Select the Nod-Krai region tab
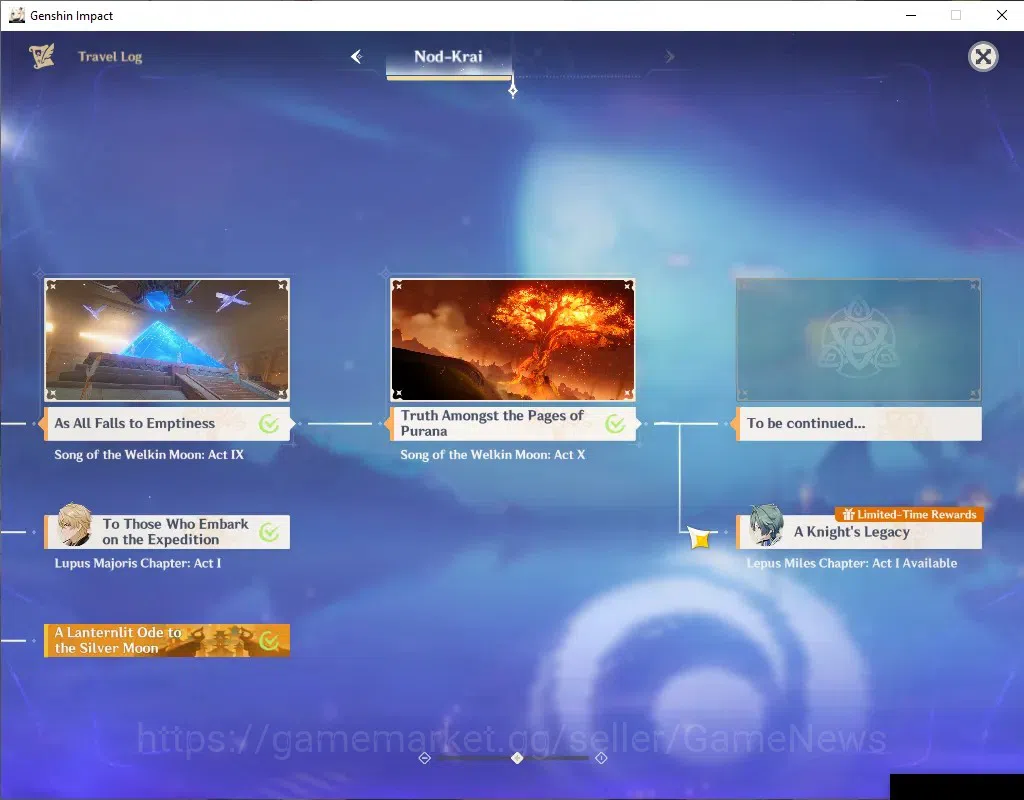Viewport: 1024px width, 800px height. [449, 58]
